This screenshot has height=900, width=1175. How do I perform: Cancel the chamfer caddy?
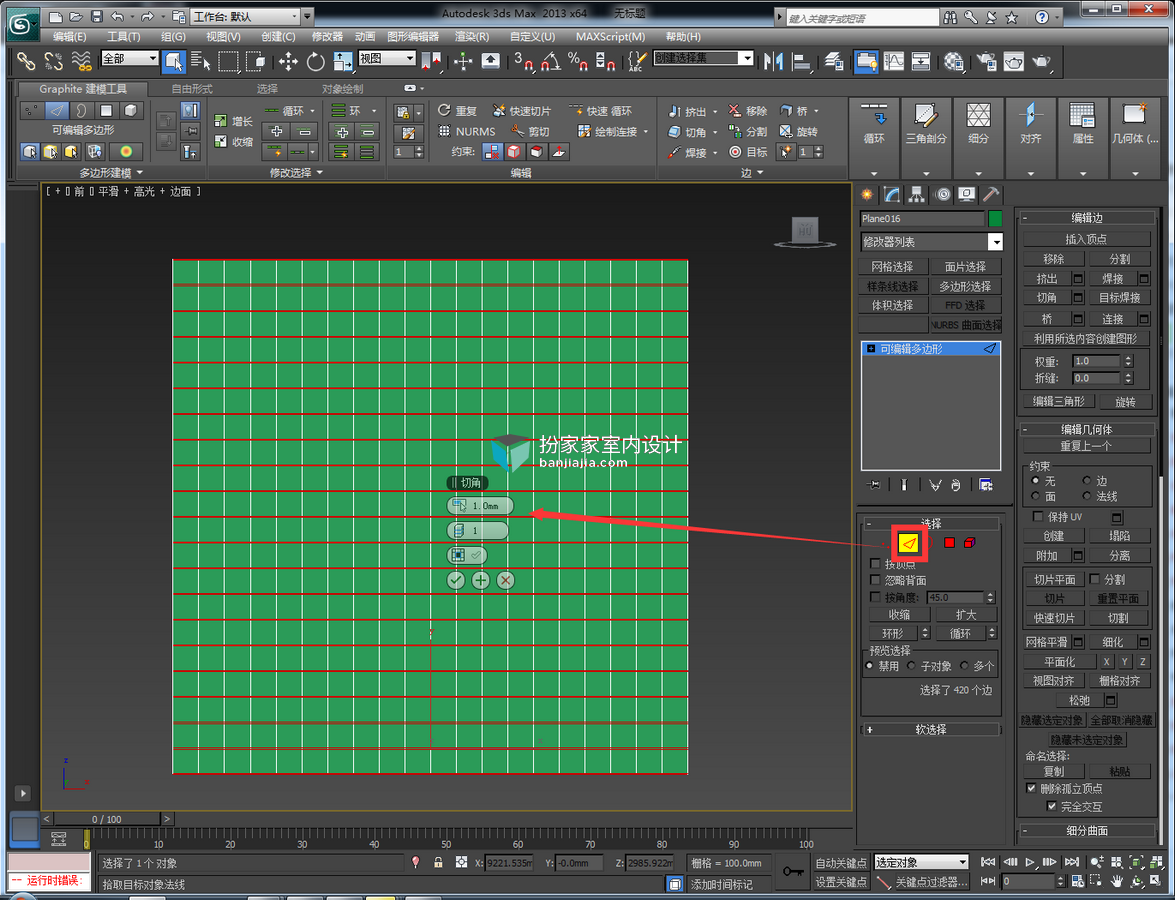point(506,580)
